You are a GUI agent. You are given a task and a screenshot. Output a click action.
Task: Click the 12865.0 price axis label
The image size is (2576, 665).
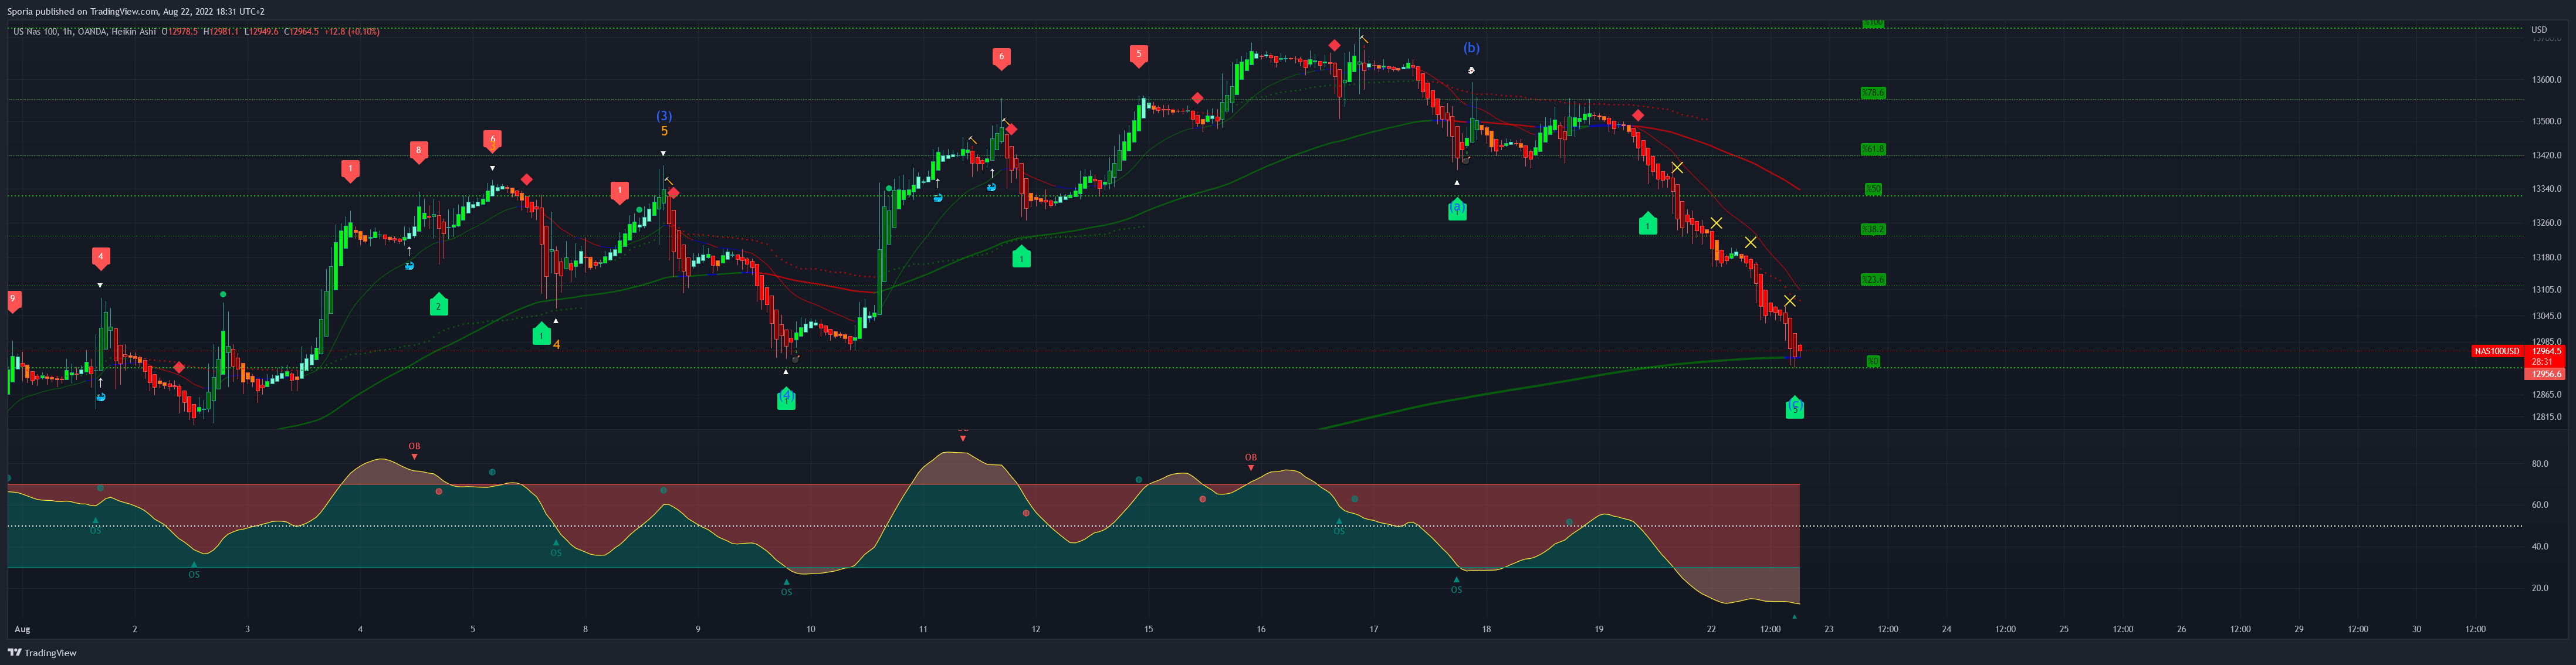2547,395
